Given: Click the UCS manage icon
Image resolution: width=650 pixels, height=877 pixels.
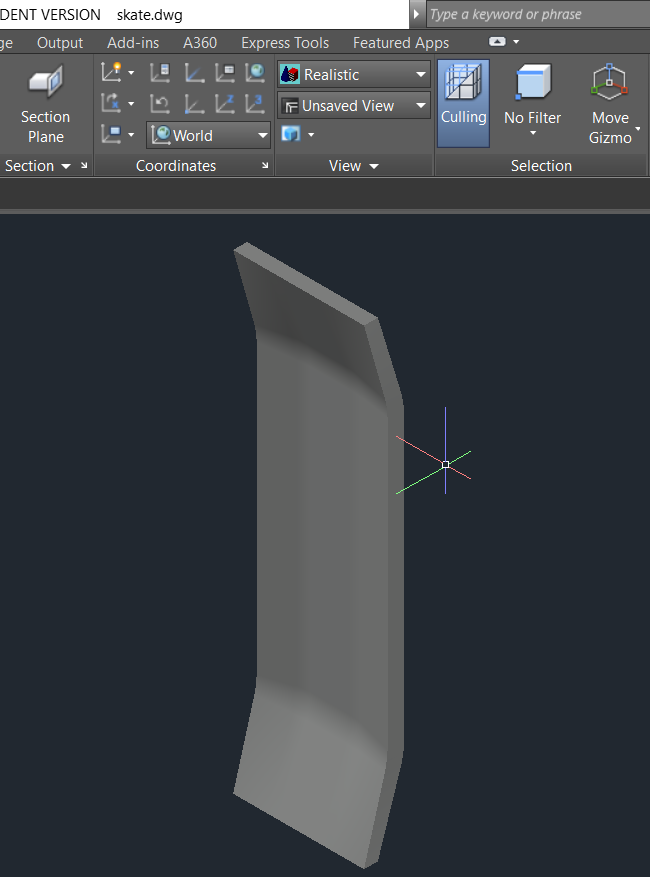Looking at the screenshot, I should click(x=193, y=73).
